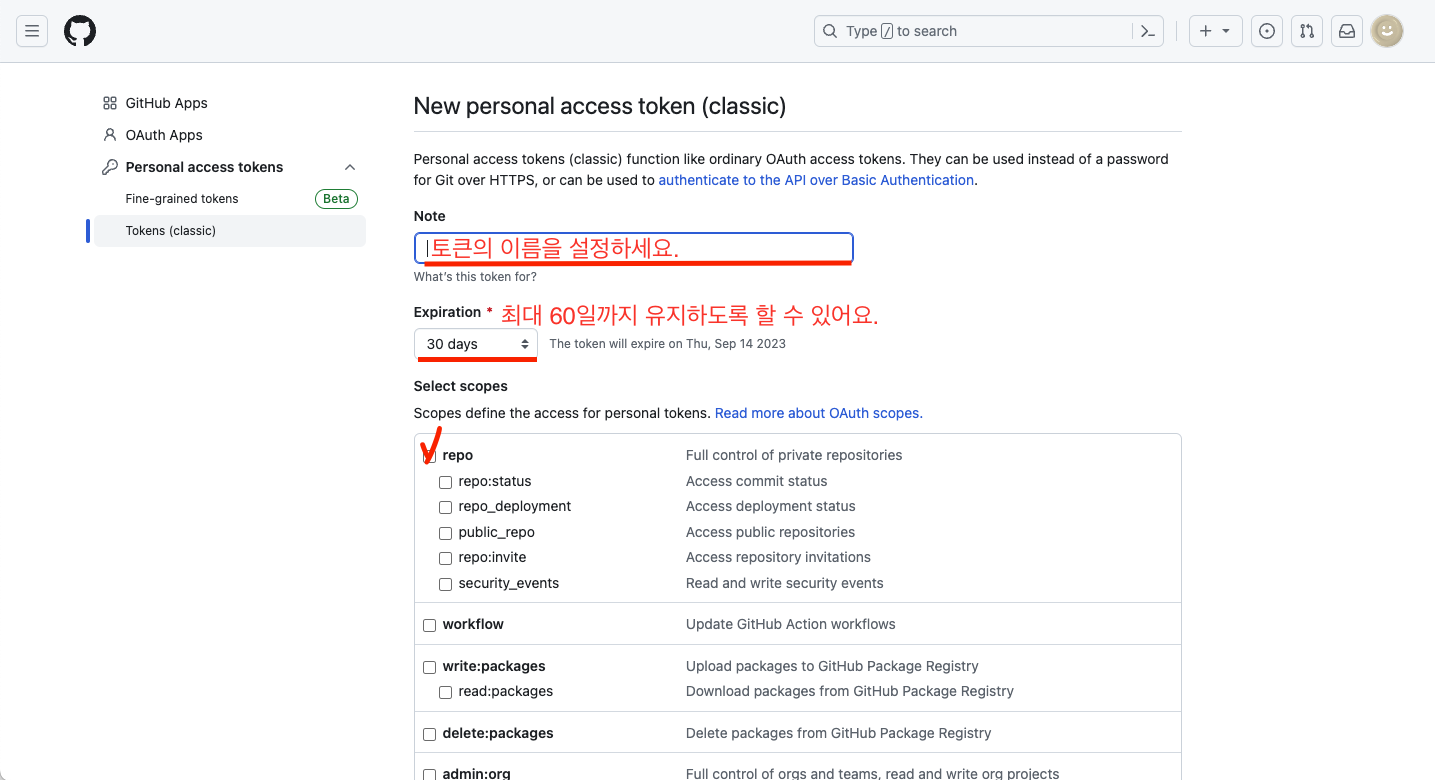Click the token will expire date text
The width and height of the screenshot is (1435, 780).
(668, 344)
